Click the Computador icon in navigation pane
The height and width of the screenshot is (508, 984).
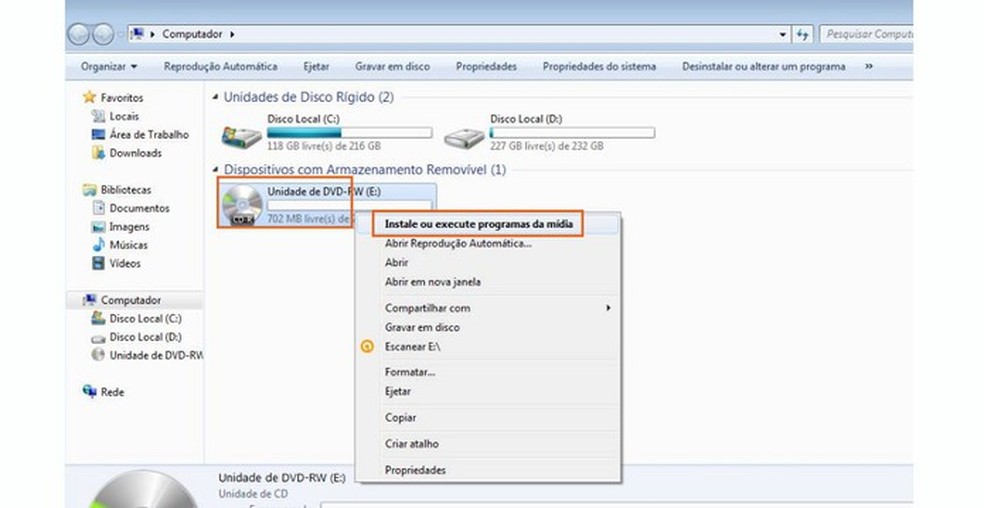coord(90,300)
